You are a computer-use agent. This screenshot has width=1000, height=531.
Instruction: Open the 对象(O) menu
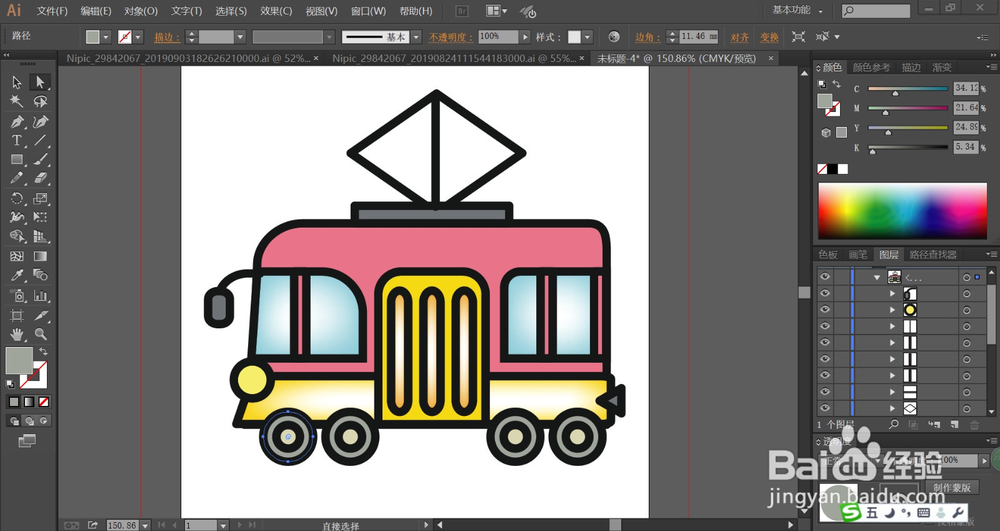pyautogui.click(x=141, y=11)
